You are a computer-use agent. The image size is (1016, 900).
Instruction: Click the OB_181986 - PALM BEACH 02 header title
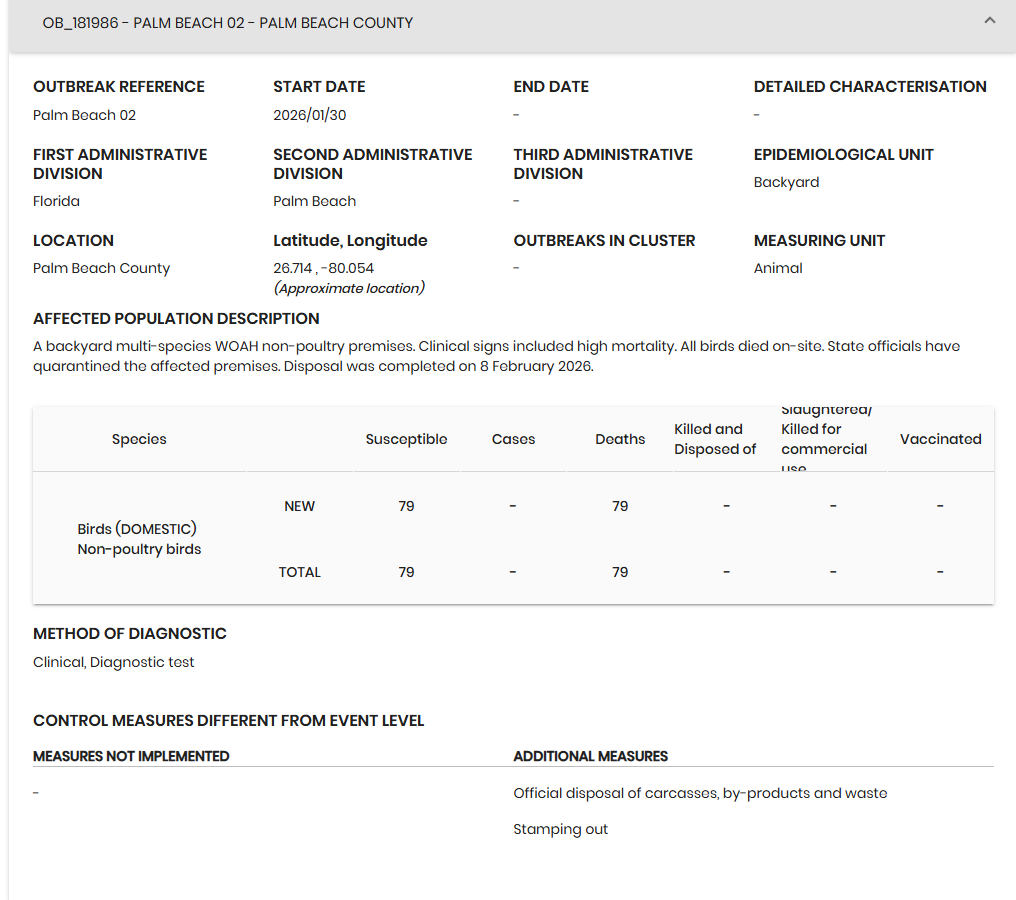[x=227, y=23]
